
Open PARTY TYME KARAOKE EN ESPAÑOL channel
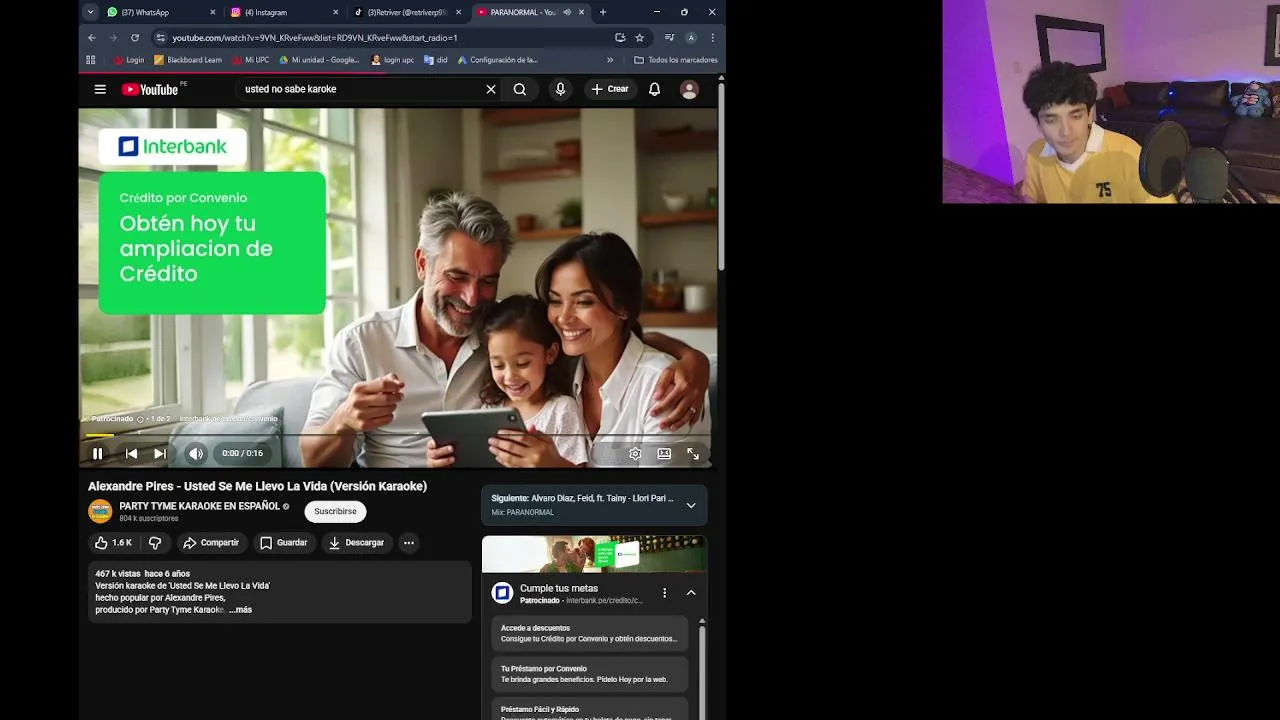tap(199, 506)
